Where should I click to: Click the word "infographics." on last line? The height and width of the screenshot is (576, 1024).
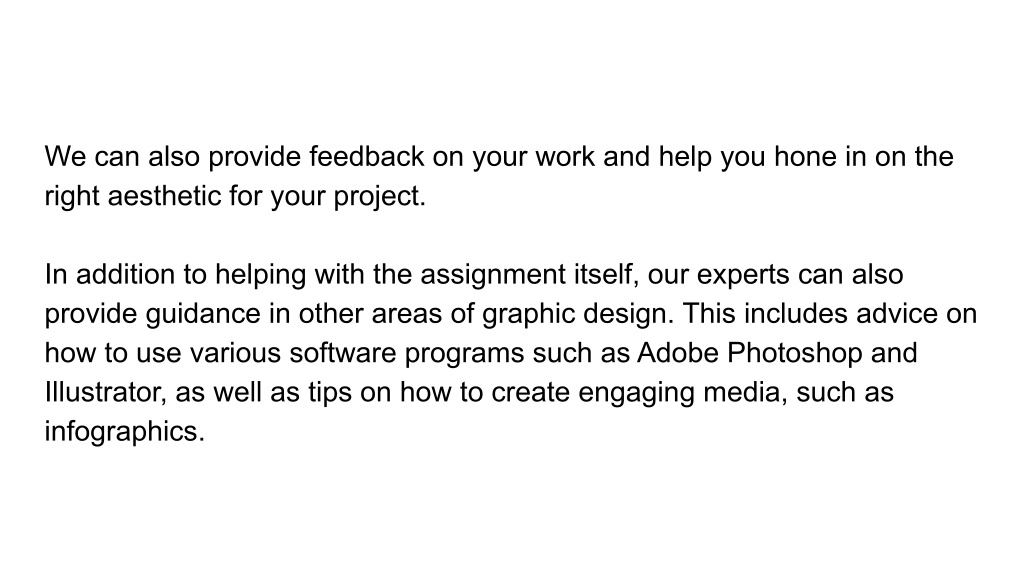(125, 433)
